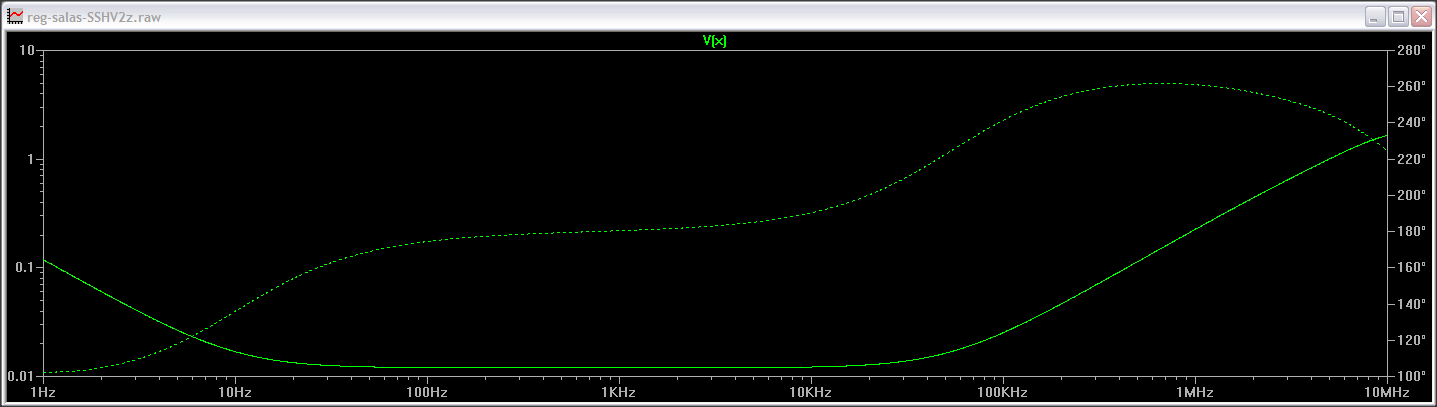
Task: Click the 100KHz frequency axis label
Action: pos(1004,392)
